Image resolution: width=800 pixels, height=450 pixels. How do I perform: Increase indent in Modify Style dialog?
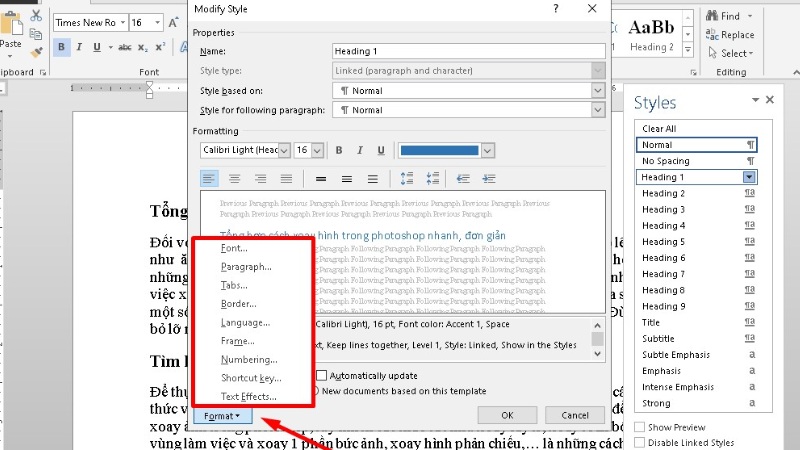tap(489, 179)
